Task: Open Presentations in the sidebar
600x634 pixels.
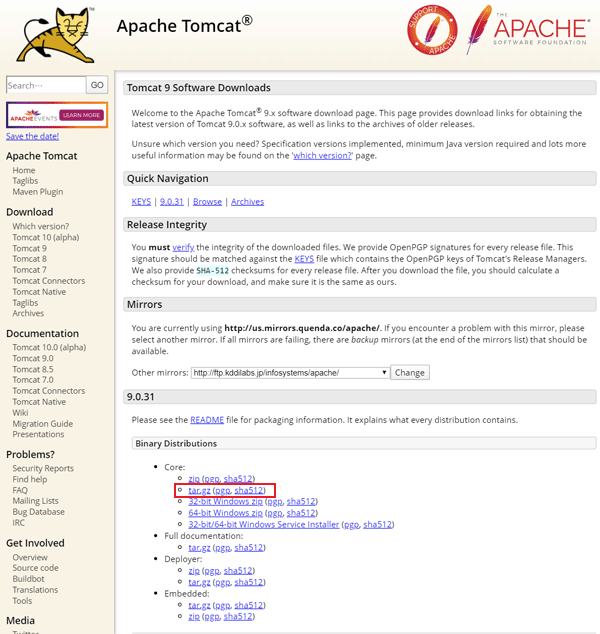Action: (x=38, y=434)
